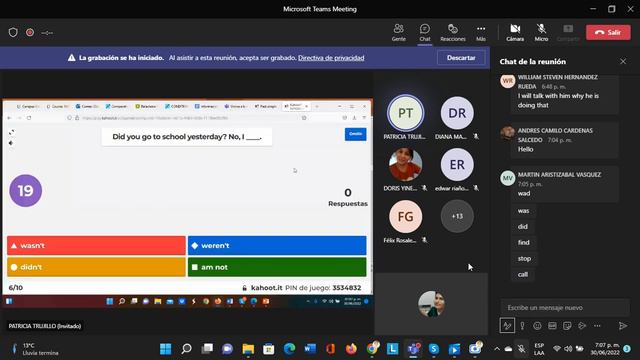Choose the yellow didn't answer
Screen dimensions: 640x360
(x=96, y=267)
